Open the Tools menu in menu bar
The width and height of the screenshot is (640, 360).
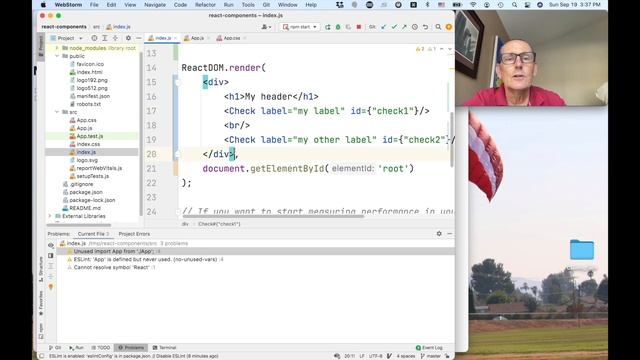[248, 5]
